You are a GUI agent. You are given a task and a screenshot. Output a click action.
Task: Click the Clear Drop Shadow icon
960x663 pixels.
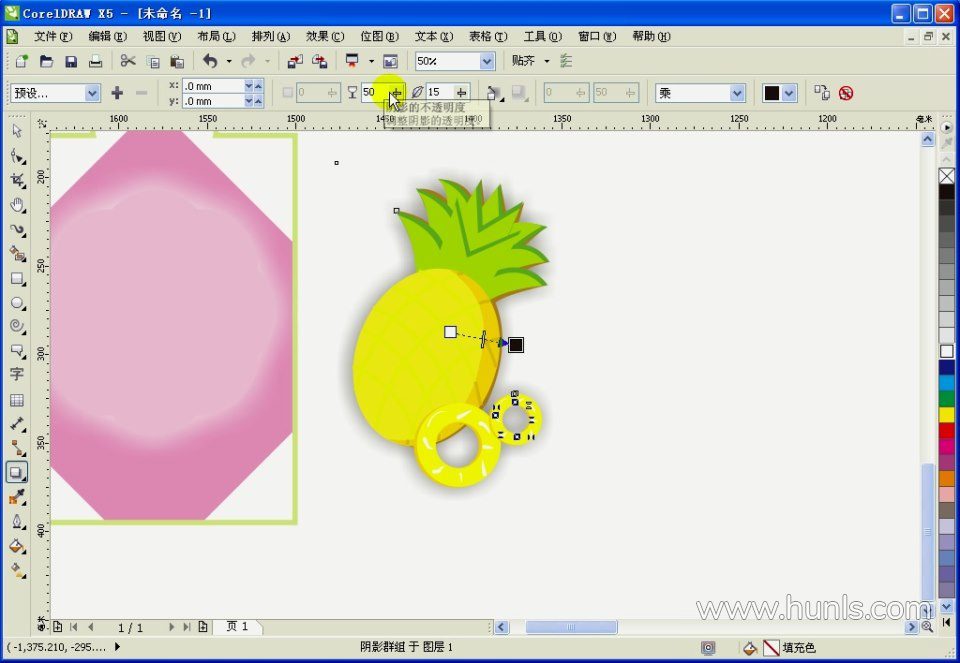(x=846, y=93)
